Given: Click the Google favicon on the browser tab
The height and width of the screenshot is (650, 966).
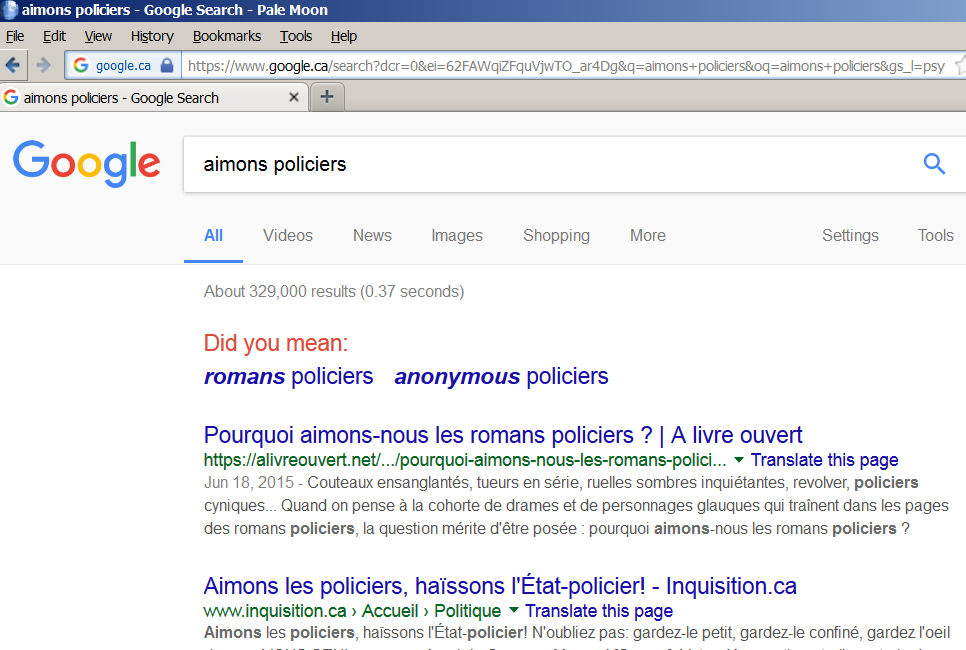Looking at the screenshot, I should [x=10, y=97].
